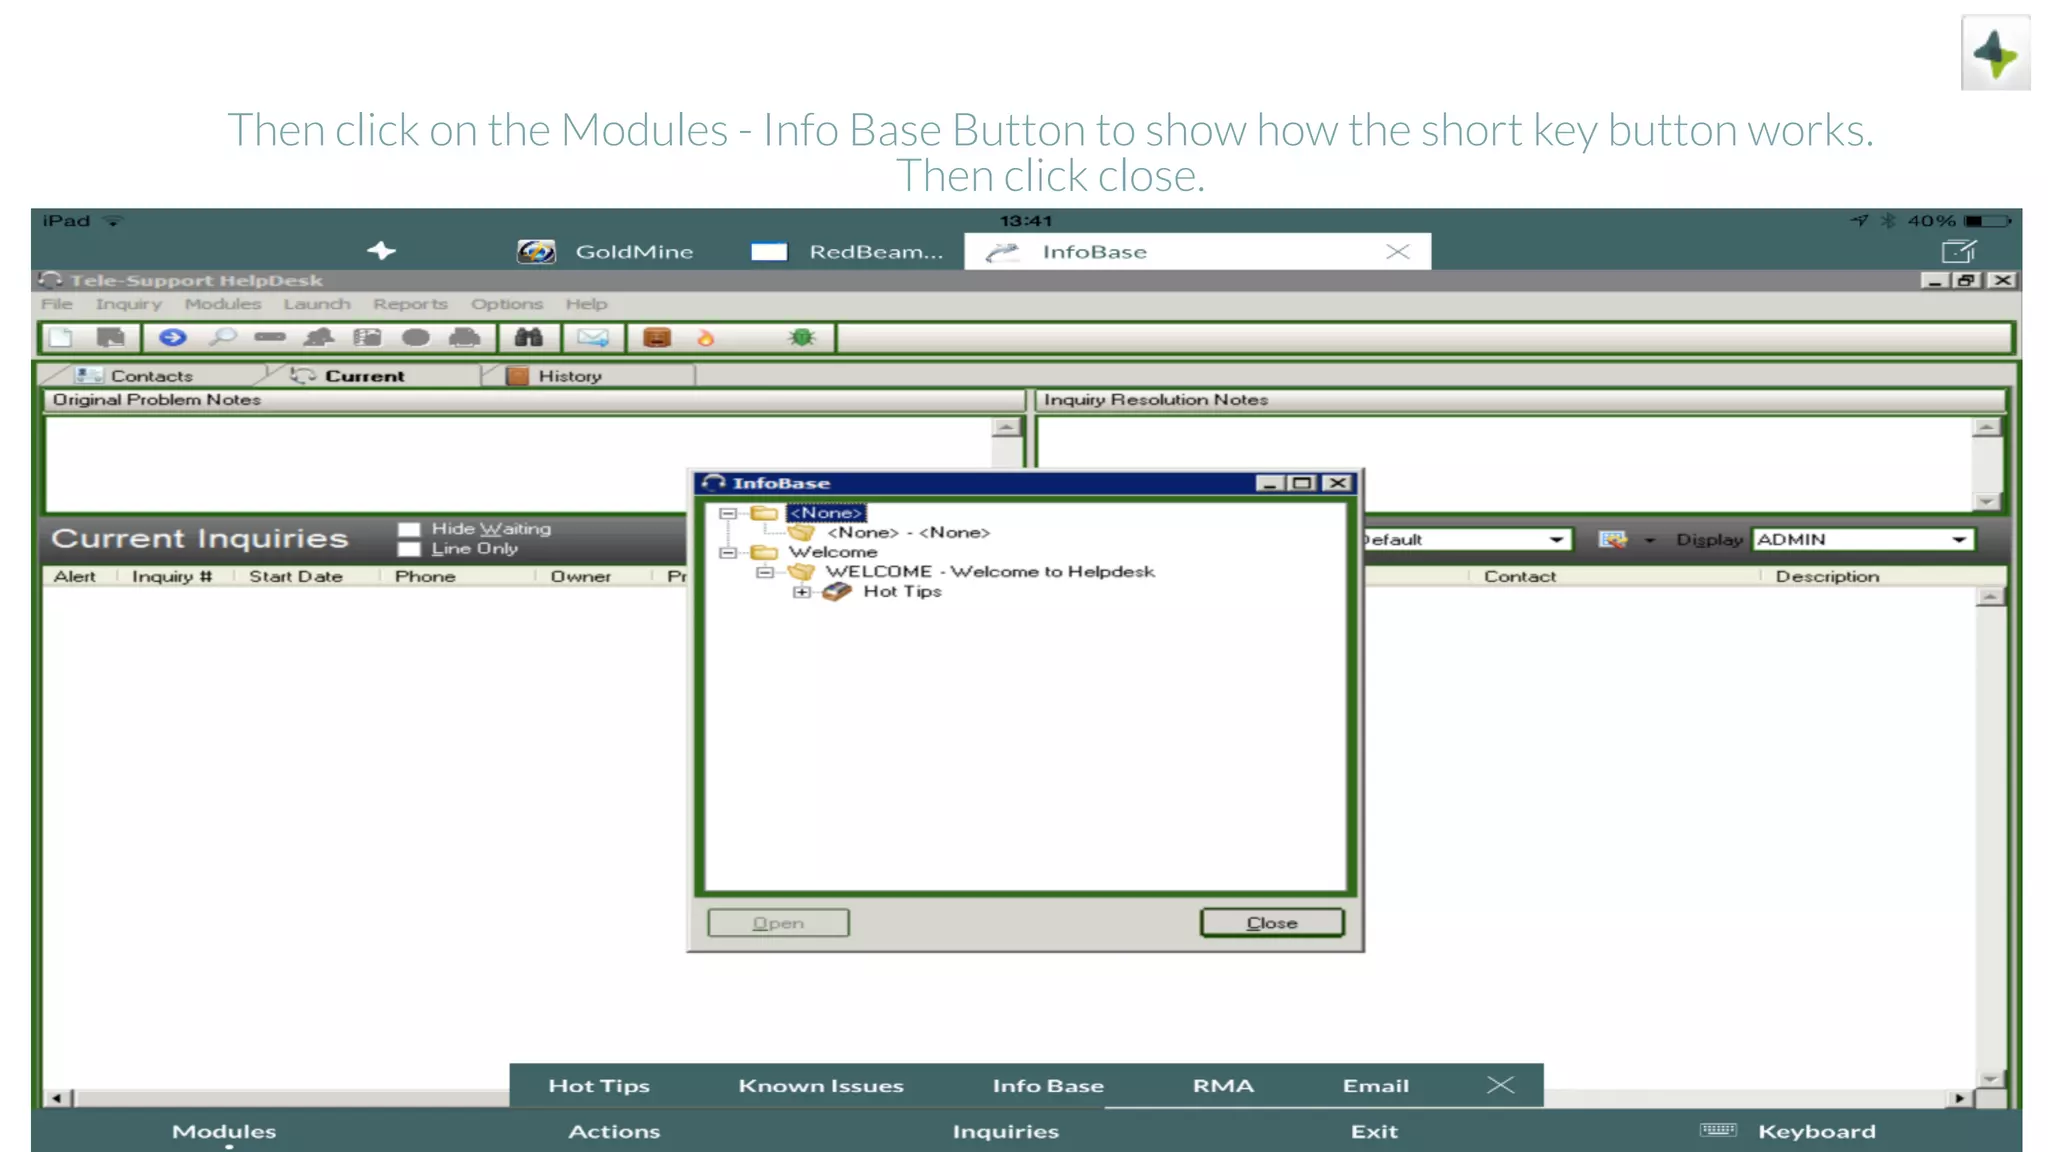Image resolution: width=2048 pixels, height=1152 pixels.
Task: Toggle the Hide Waiting checkbox
Action: (x=408, y=529)
